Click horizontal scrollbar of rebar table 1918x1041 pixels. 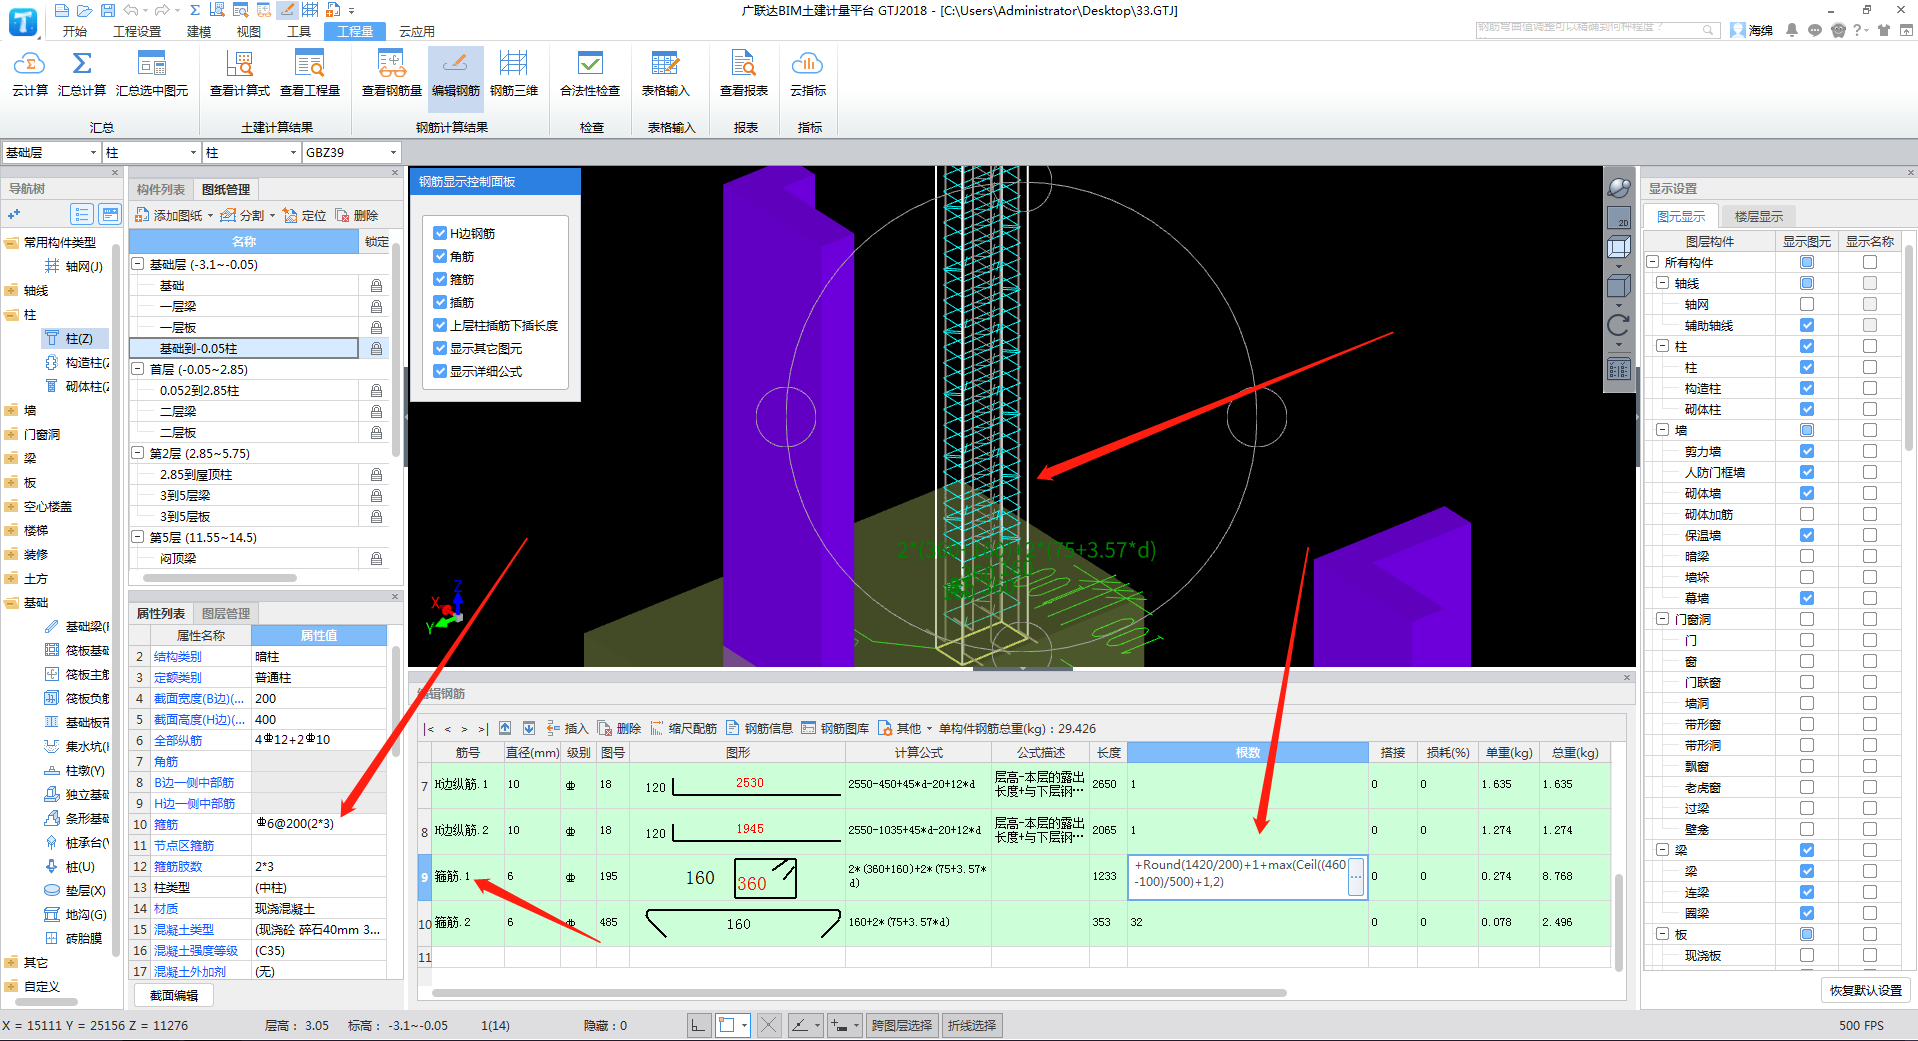(857, 993)
